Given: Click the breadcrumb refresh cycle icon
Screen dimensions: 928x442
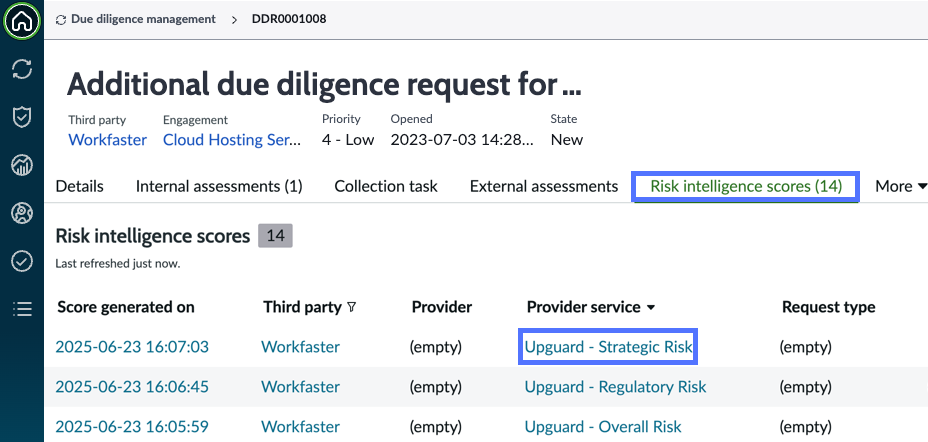Looking at the screenshot, I should click(x=60, y=20).
